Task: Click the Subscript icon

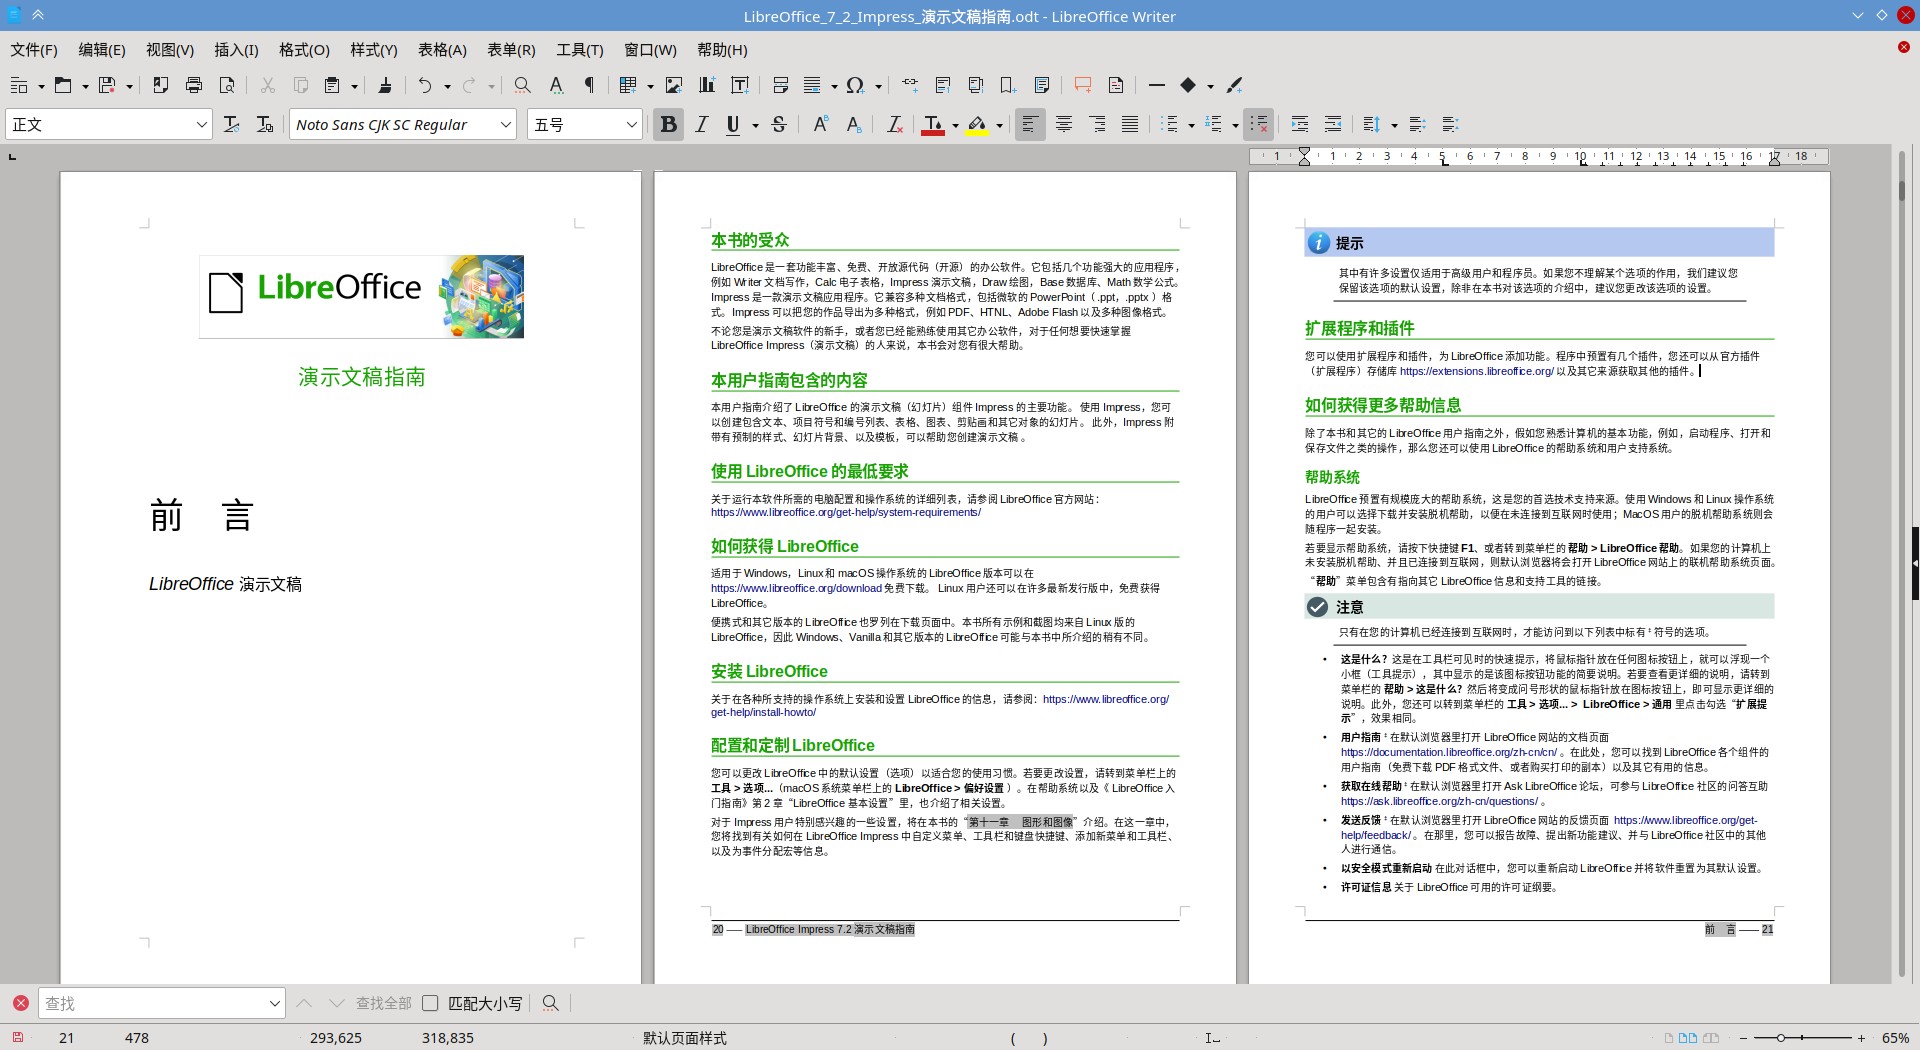Action: coord(854,124)
